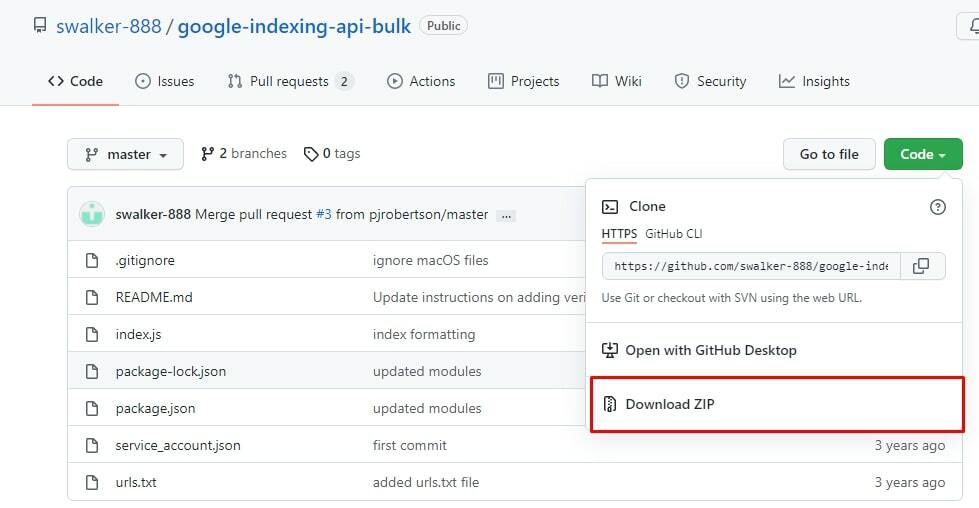
Task: Click Open with GitHub Desktop
Action: (x=699, y=350)
